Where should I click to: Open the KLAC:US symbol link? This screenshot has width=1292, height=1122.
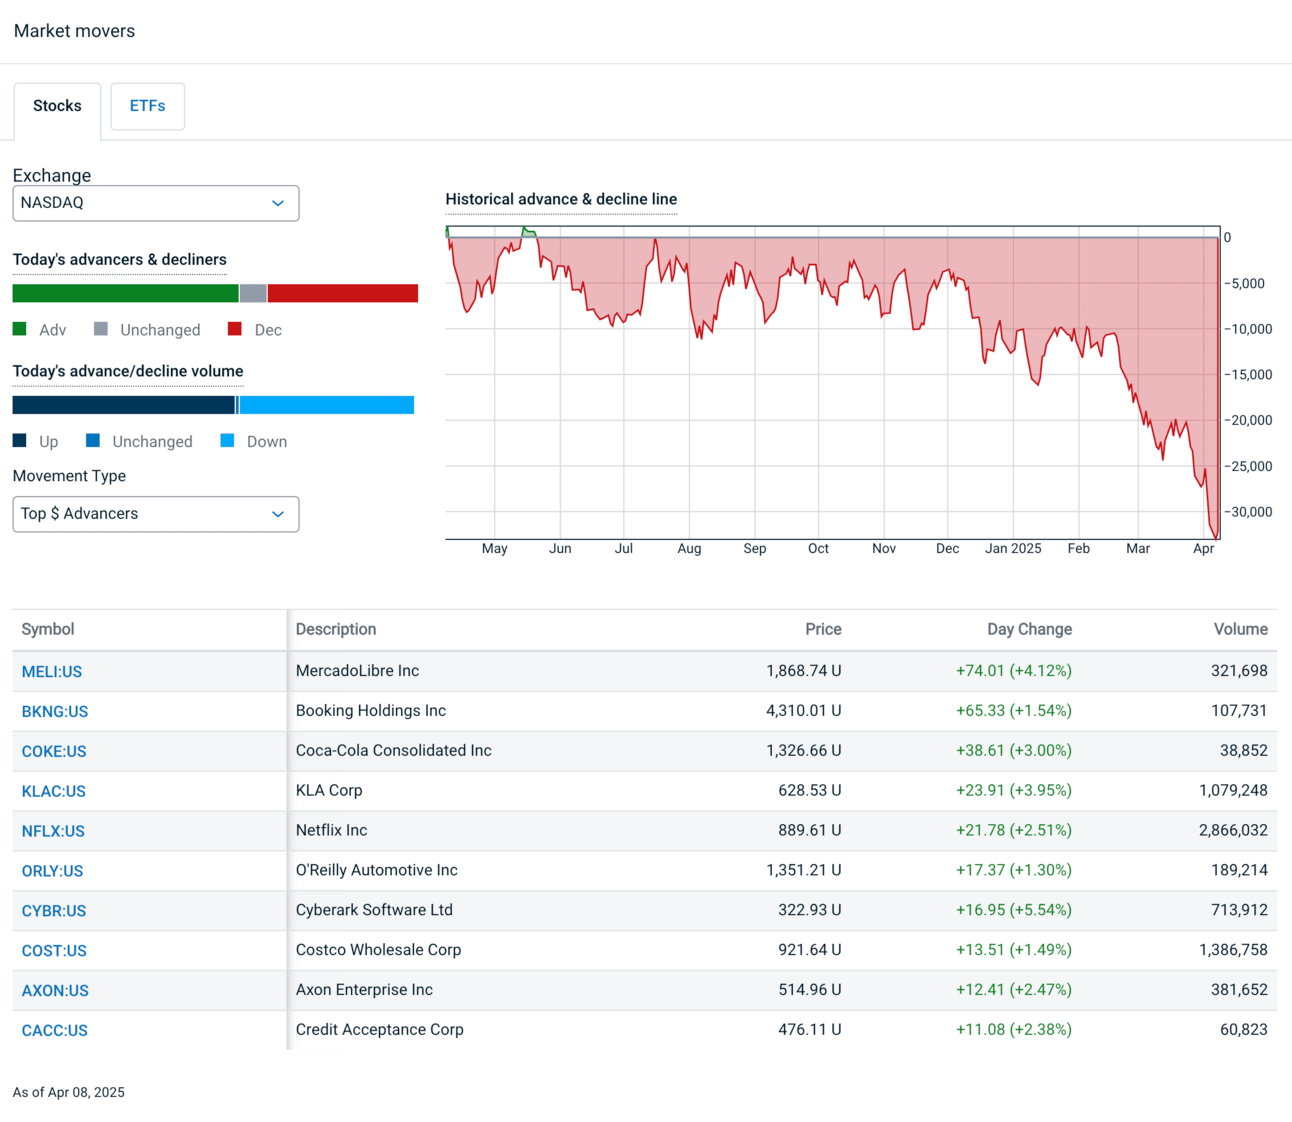click(54, 792)
